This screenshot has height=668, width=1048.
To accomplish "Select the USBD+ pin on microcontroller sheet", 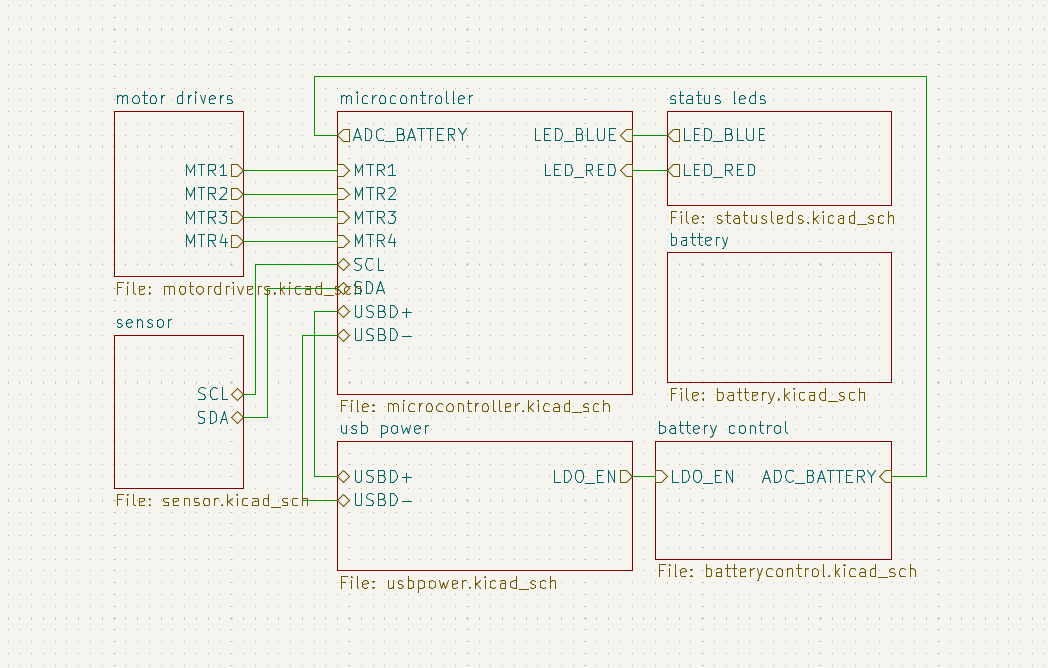I will [x=375, y=312].
